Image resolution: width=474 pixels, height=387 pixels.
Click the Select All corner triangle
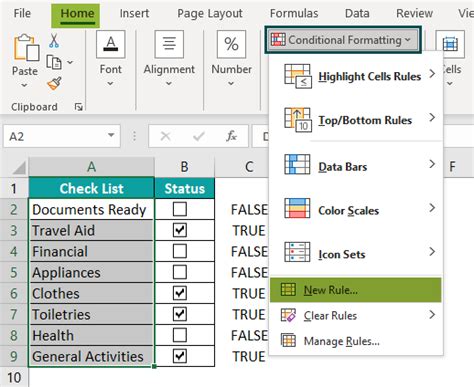19,168
